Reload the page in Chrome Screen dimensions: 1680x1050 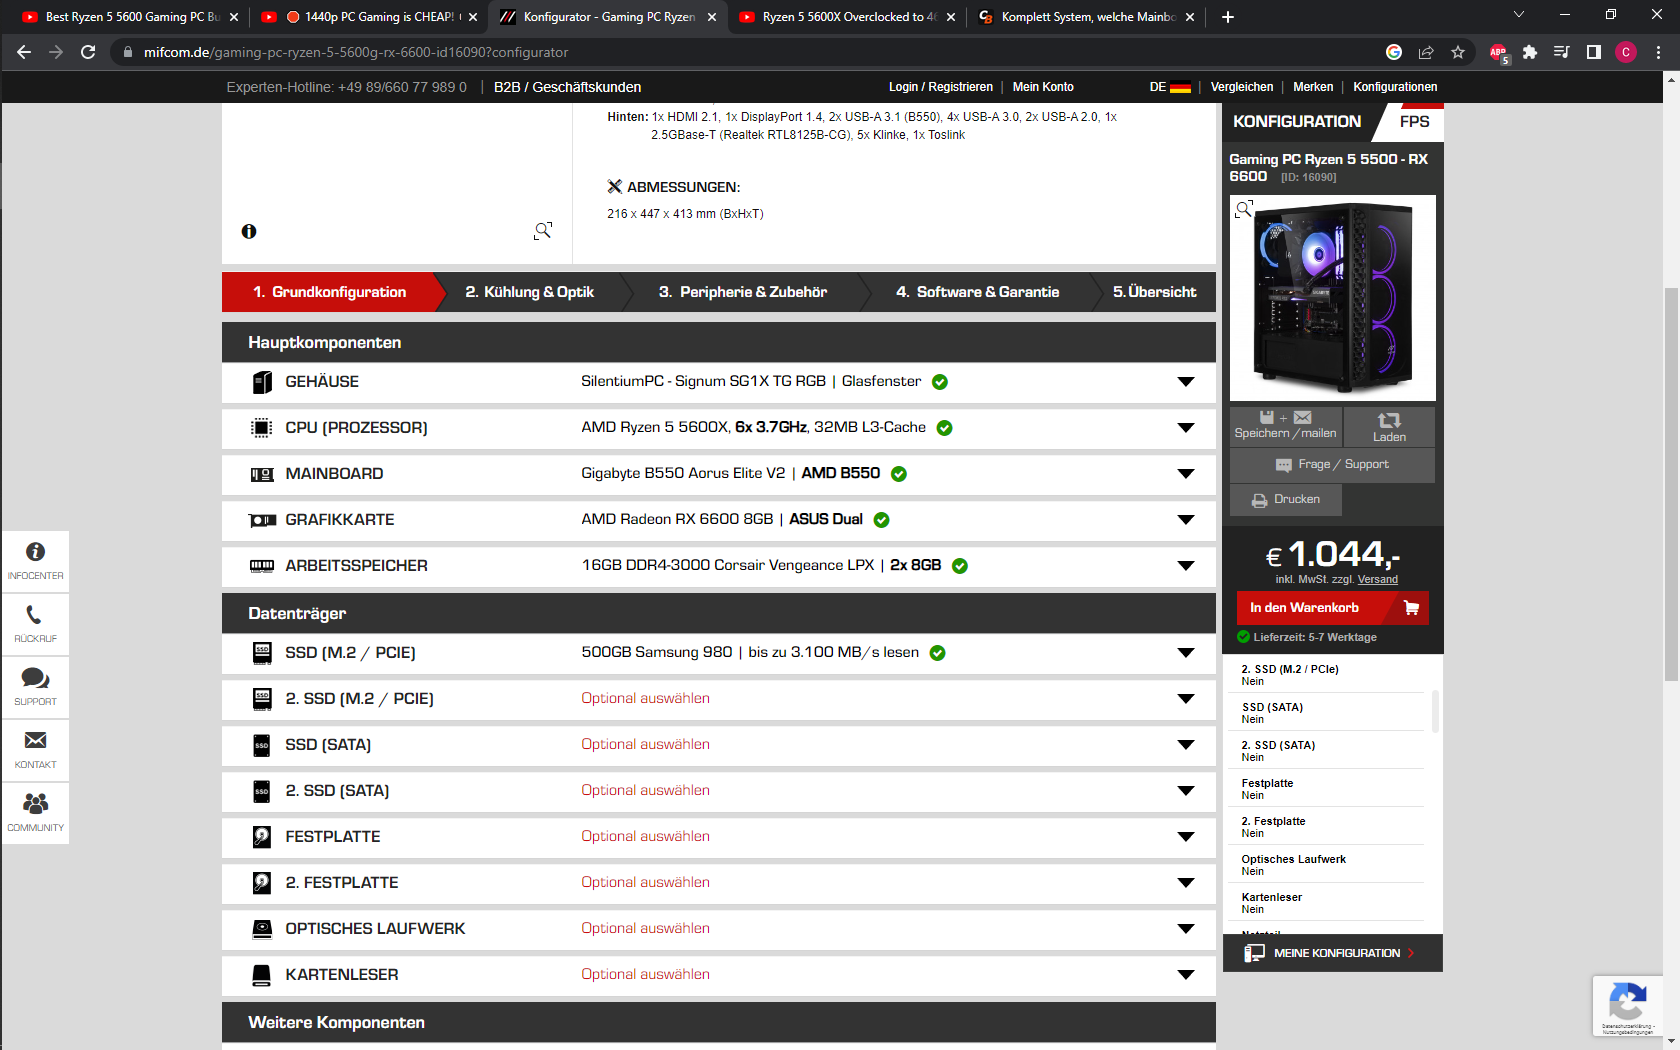pos(88,52)
